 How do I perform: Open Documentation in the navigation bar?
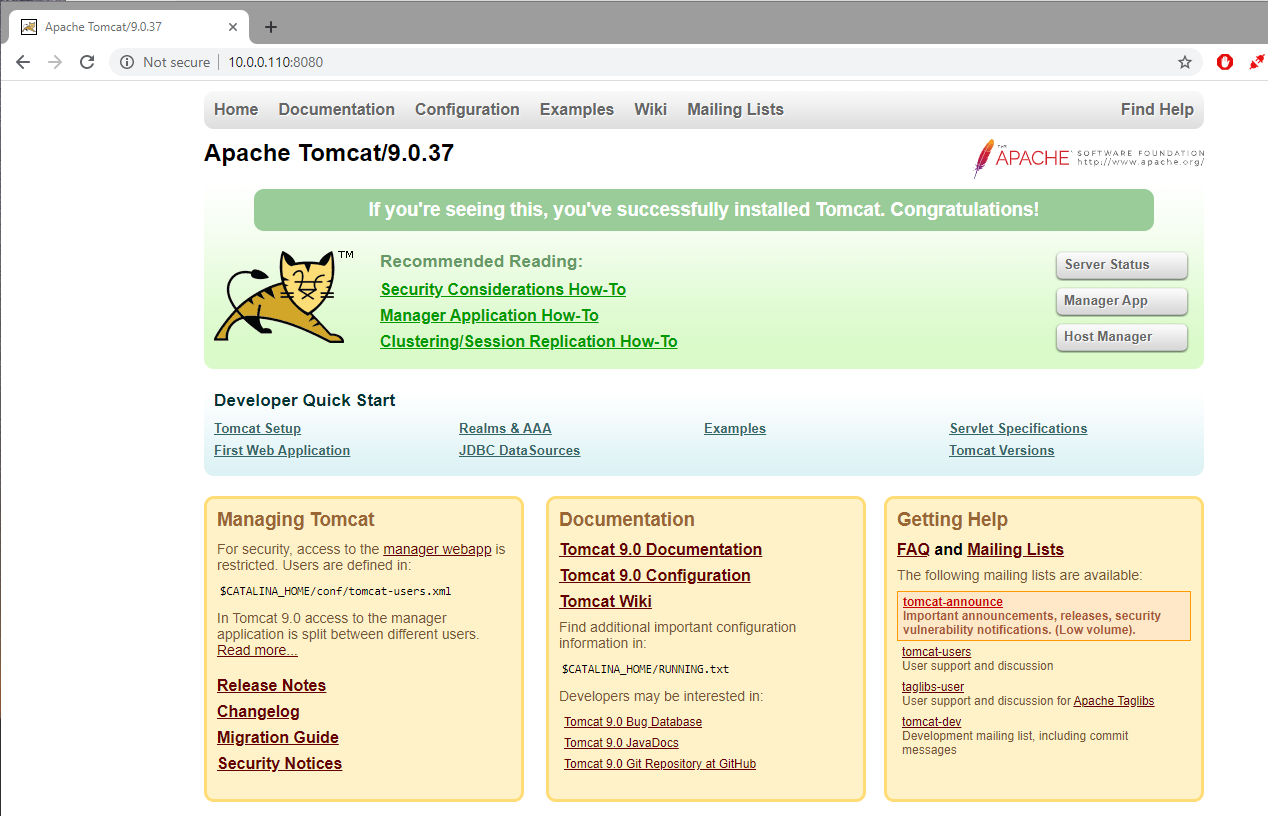pos(337,110)
